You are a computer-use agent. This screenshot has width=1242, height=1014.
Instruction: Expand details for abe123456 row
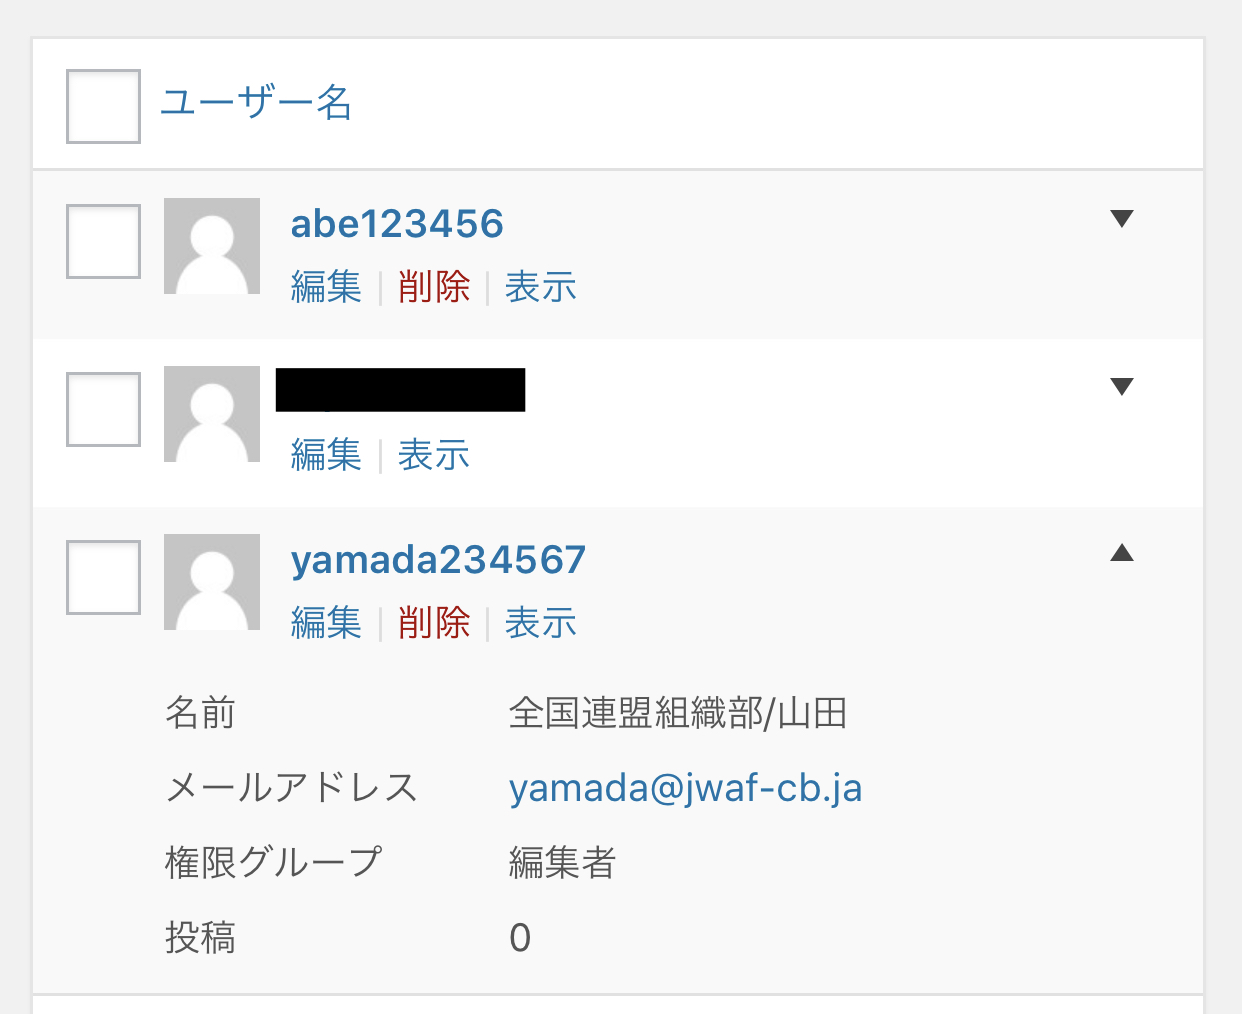1122,219
